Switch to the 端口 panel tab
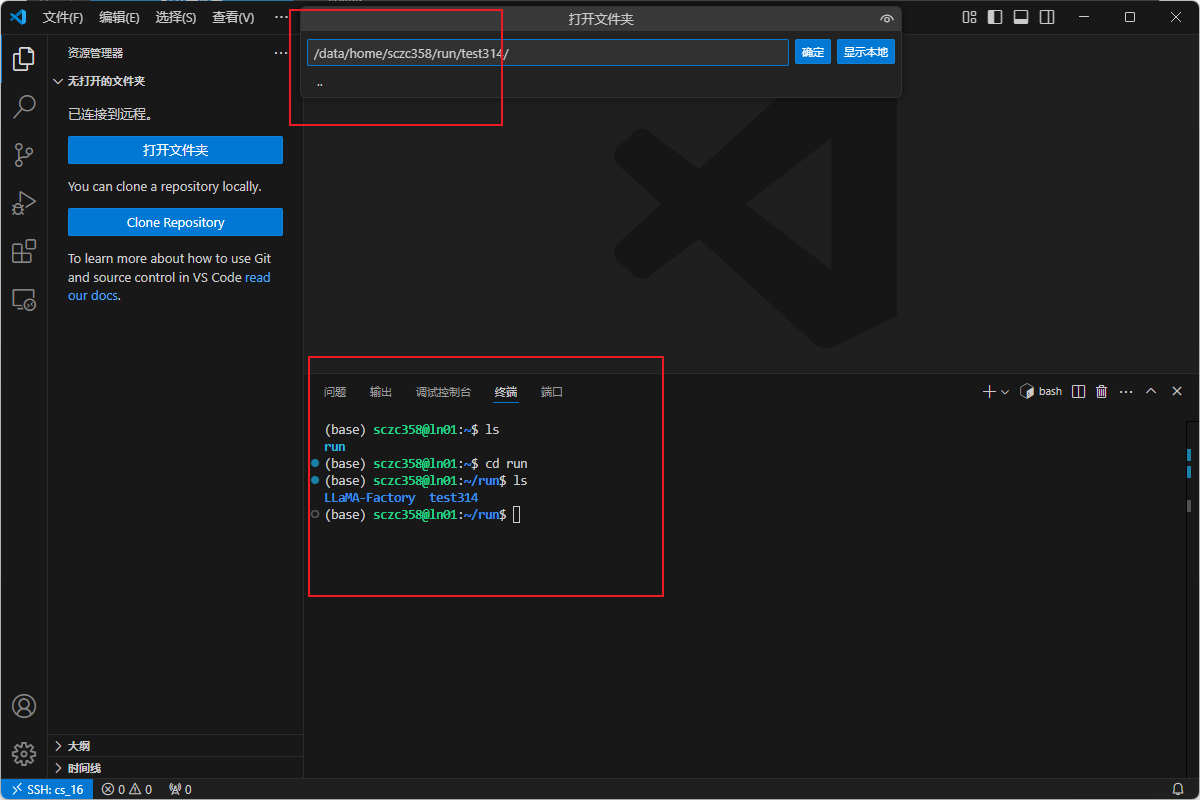The image size is (1200, 800). (552, 392)
